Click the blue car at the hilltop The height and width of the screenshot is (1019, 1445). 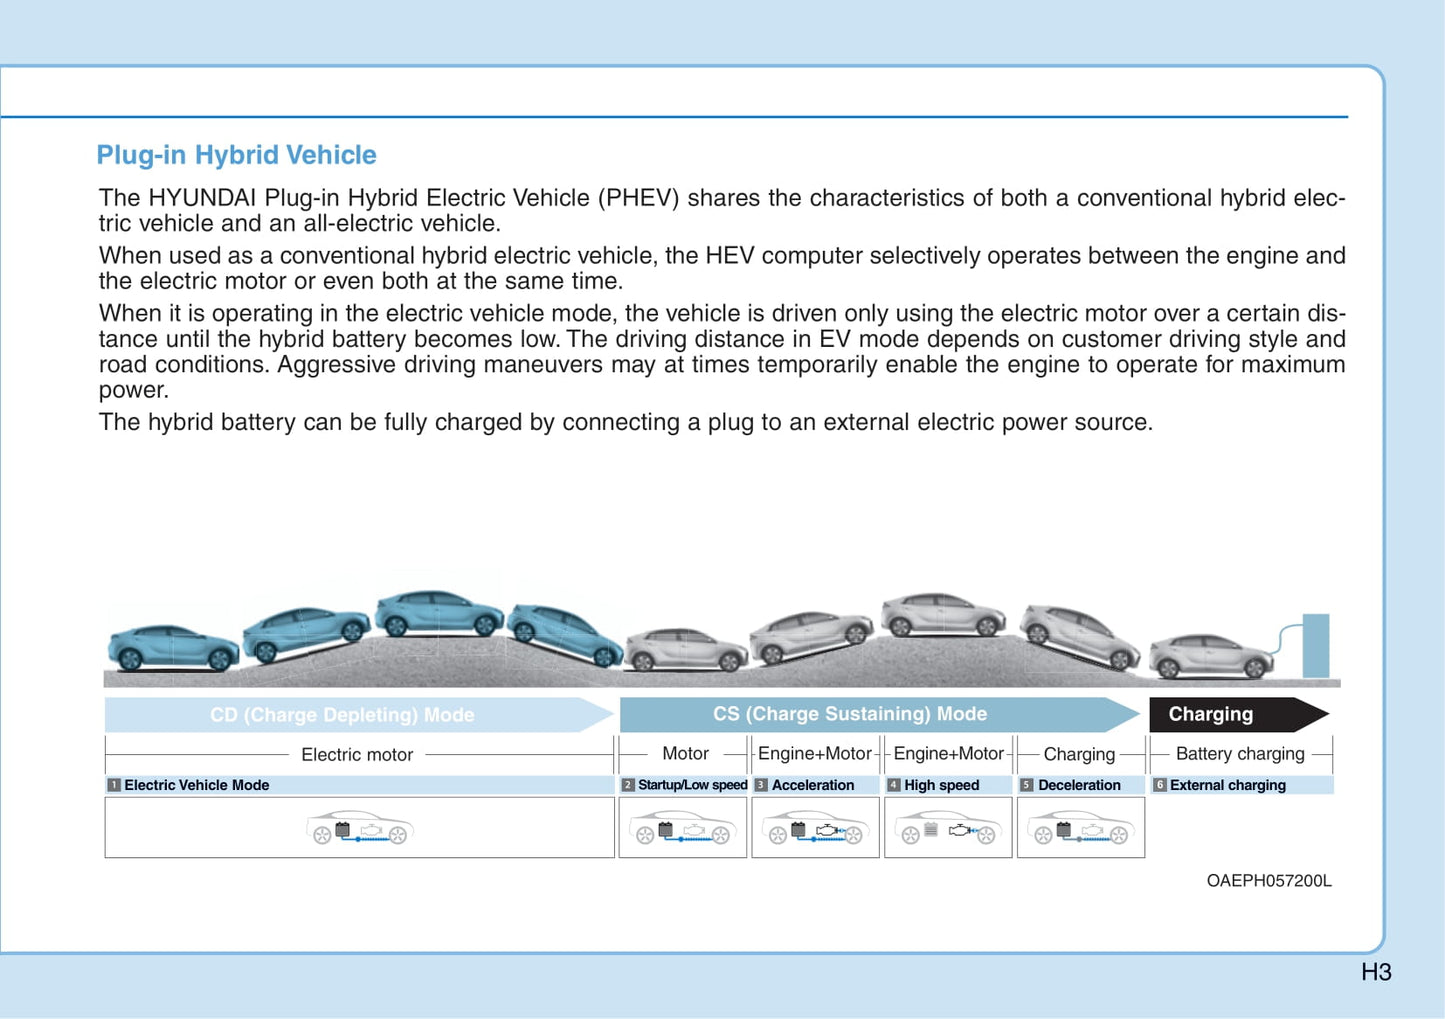(x=438, y=613)
